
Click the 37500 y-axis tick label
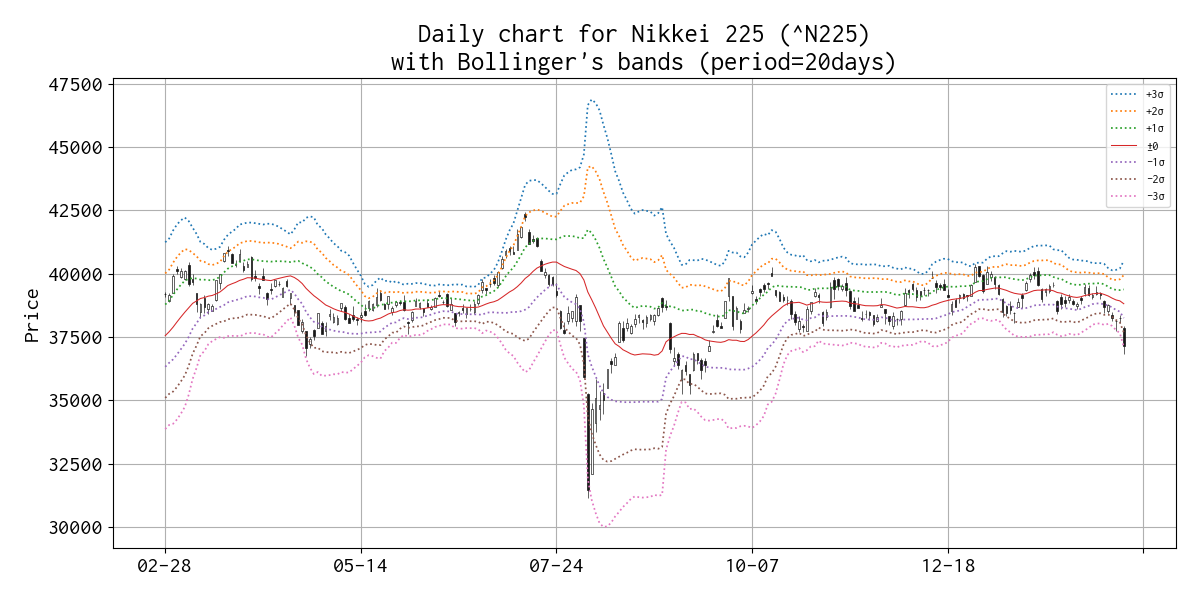[75, 337]
